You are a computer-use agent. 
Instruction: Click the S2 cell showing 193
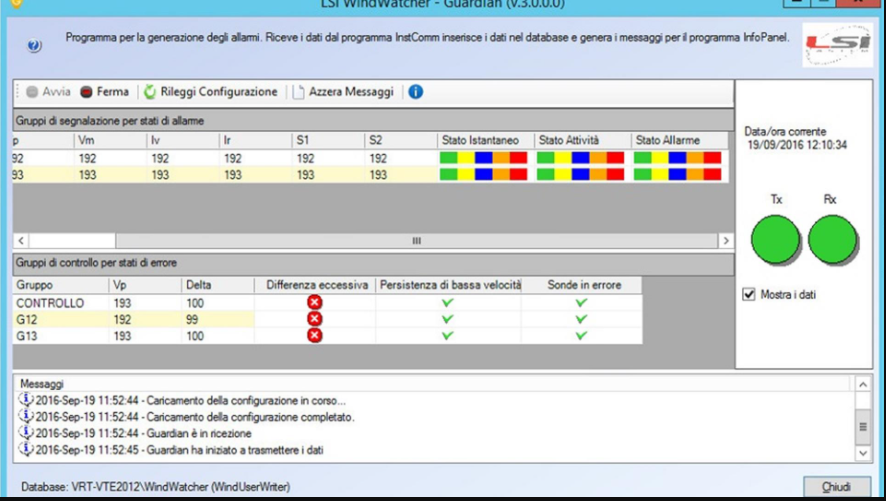coord(401,175)
